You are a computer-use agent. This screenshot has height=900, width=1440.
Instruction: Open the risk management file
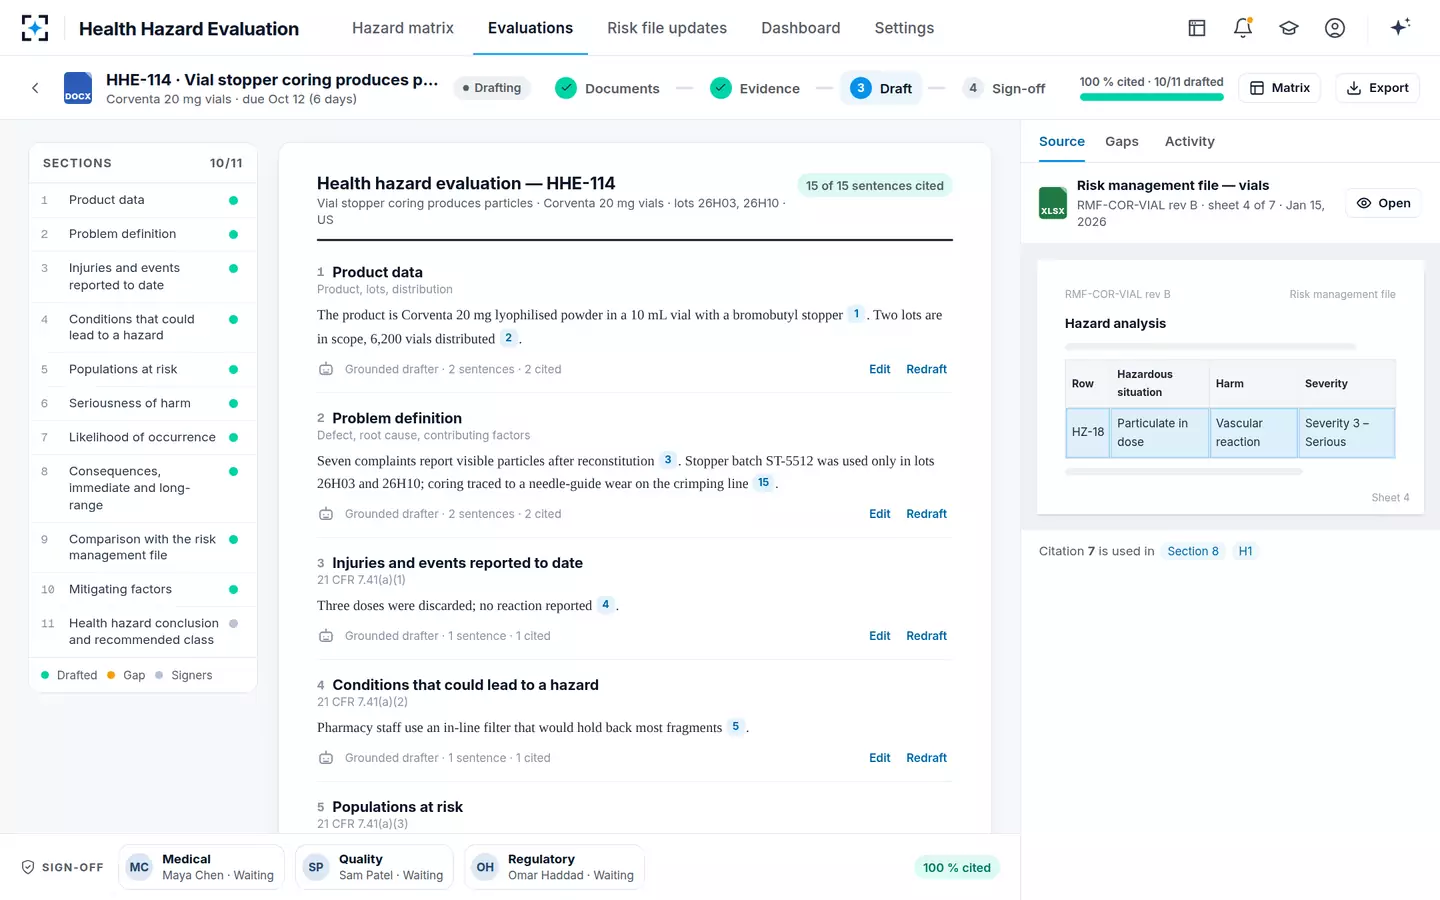[x=1383, y=203]
